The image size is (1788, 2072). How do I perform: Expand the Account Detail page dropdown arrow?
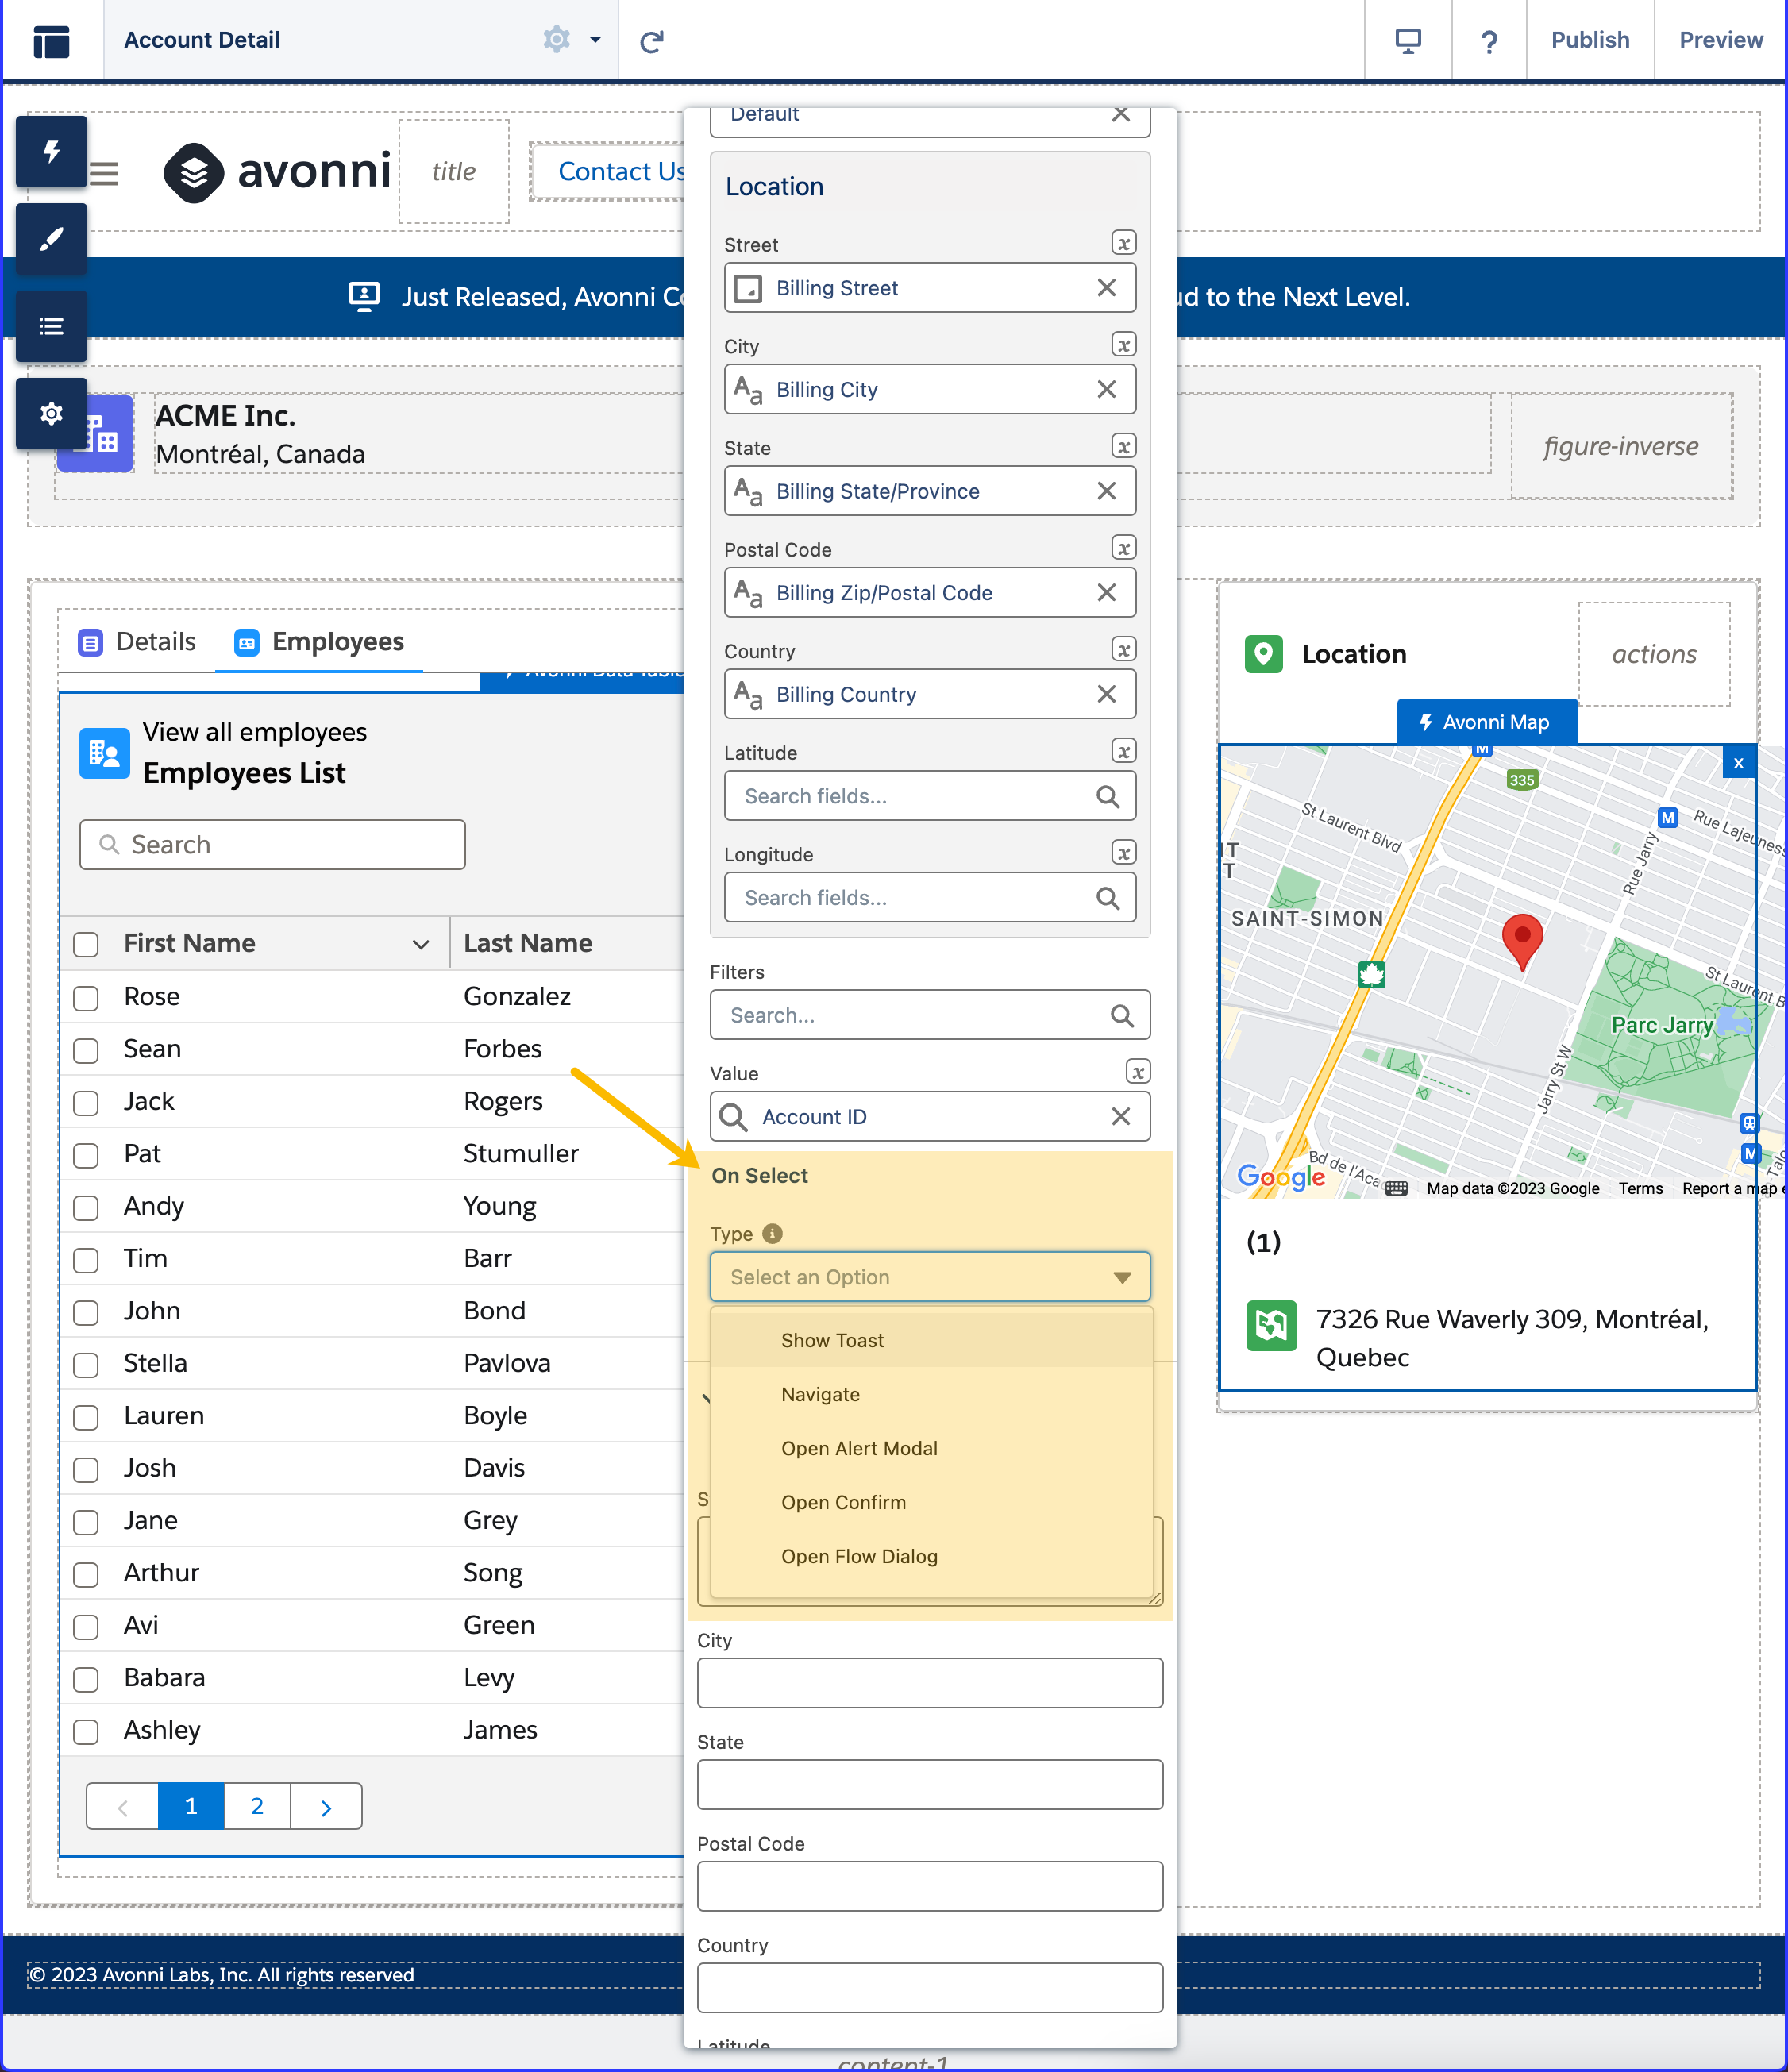[596, 40]
